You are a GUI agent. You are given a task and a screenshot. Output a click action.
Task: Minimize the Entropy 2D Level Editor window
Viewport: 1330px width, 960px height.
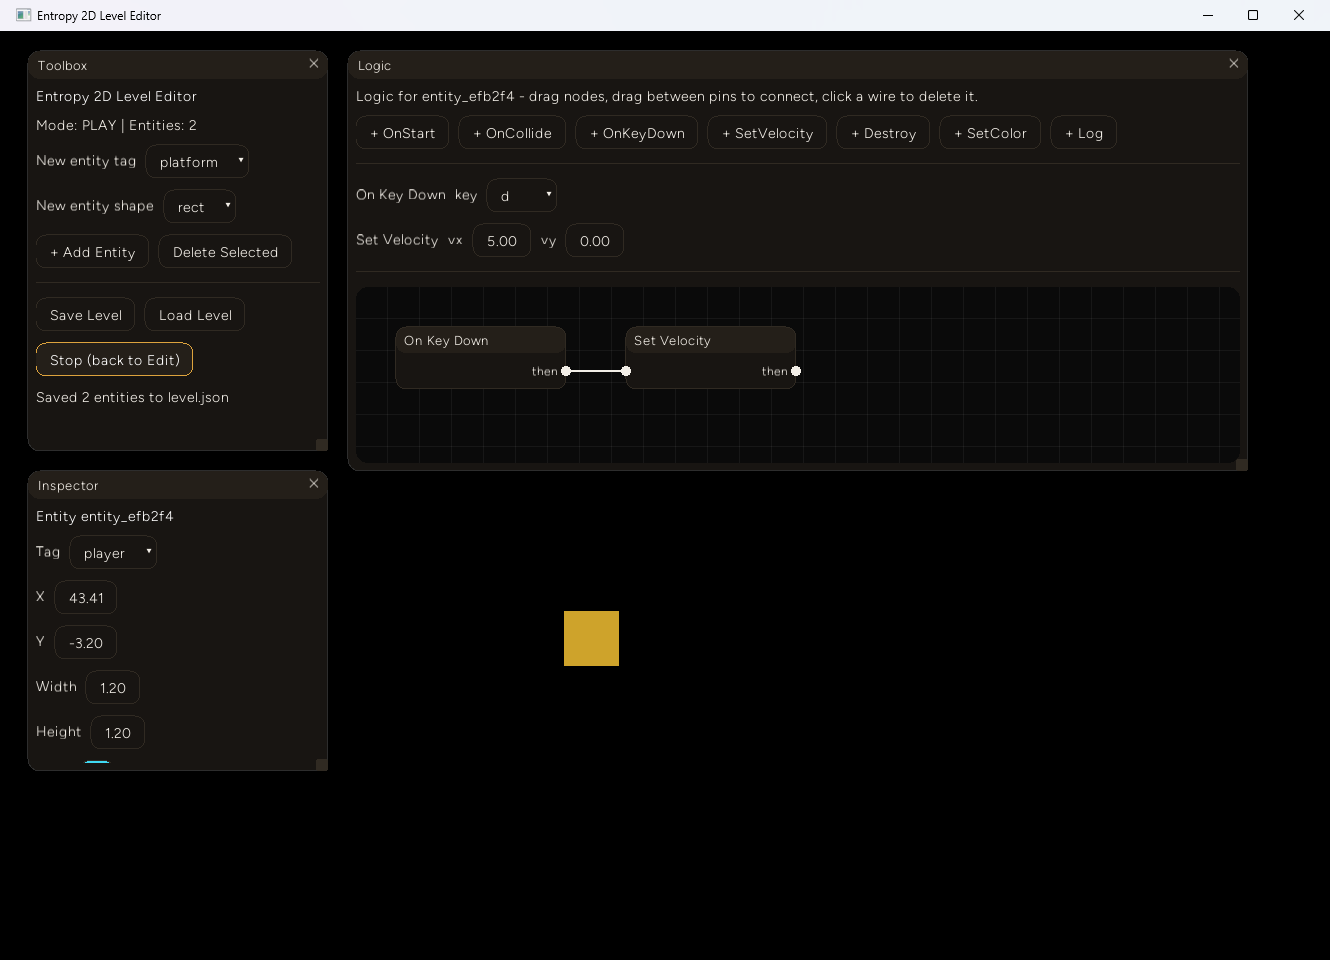tap(1208, 15)
